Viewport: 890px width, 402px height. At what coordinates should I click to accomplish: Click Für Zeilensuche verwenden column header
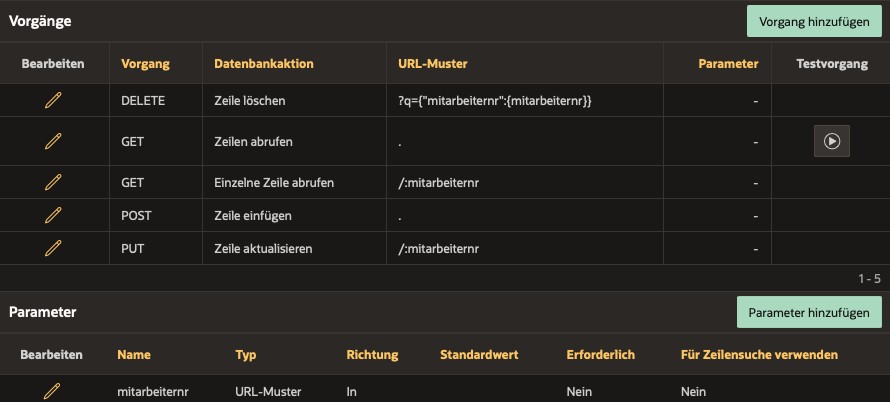pos(759,355)
